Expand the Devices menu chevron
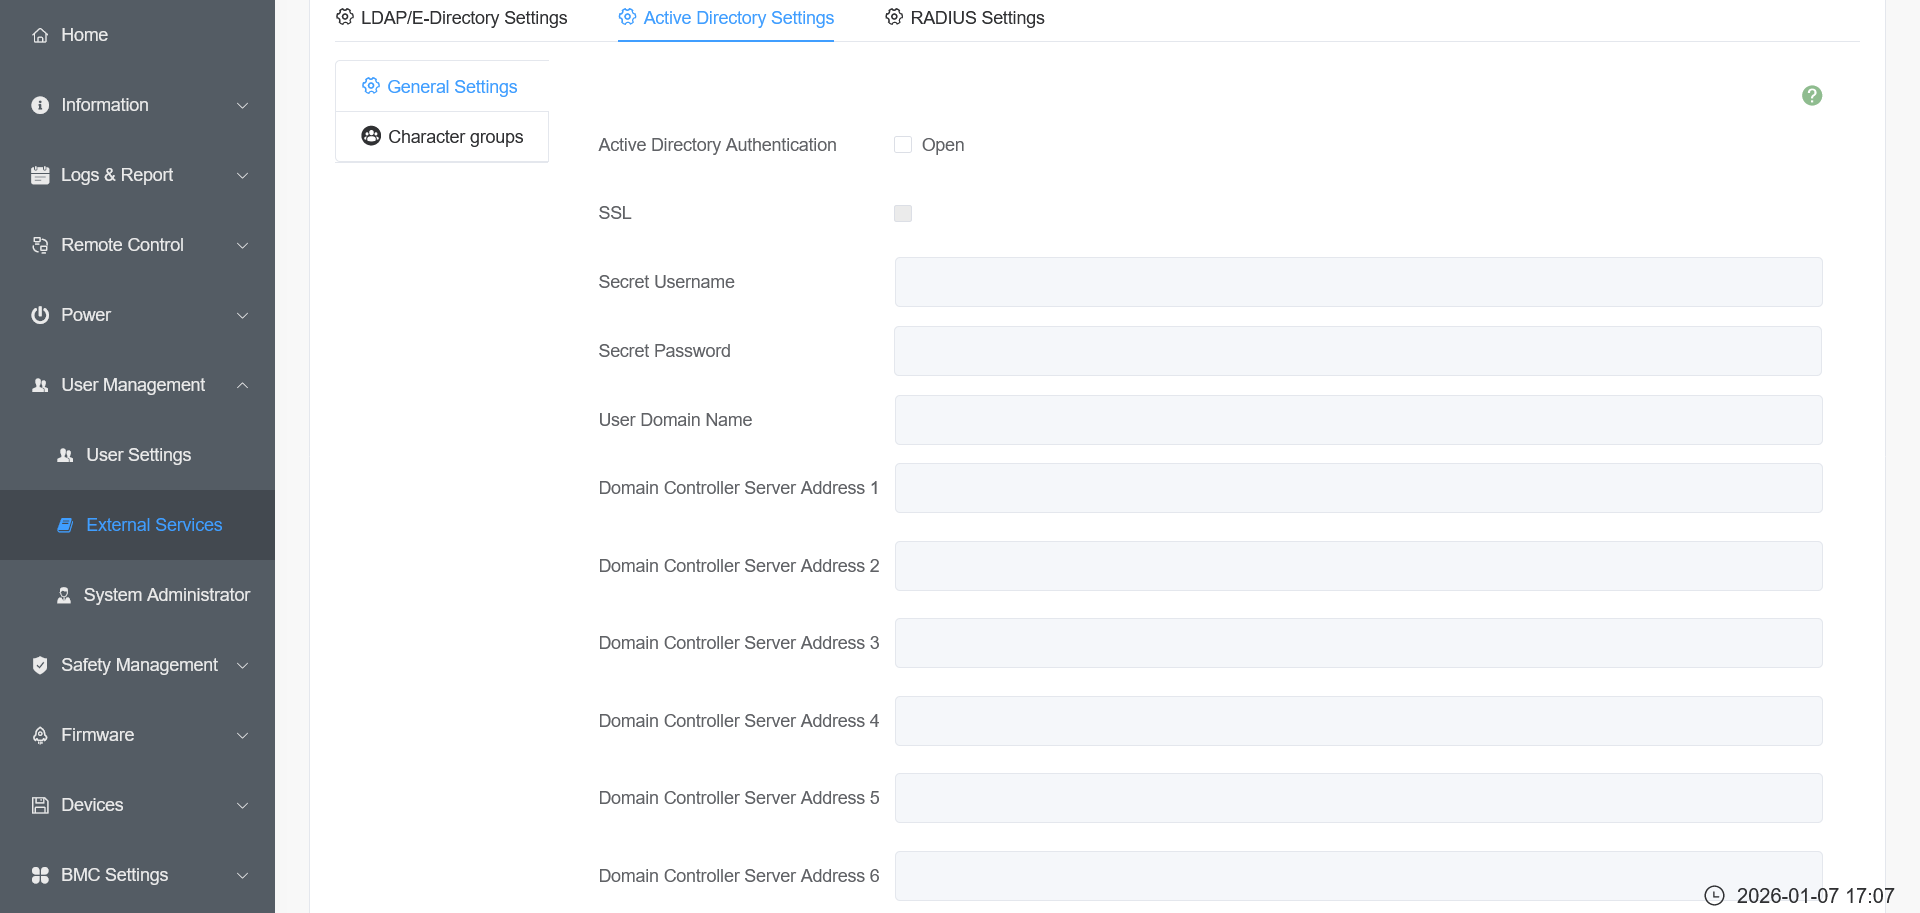The image size is (1920, 913). tap(242, 805)
